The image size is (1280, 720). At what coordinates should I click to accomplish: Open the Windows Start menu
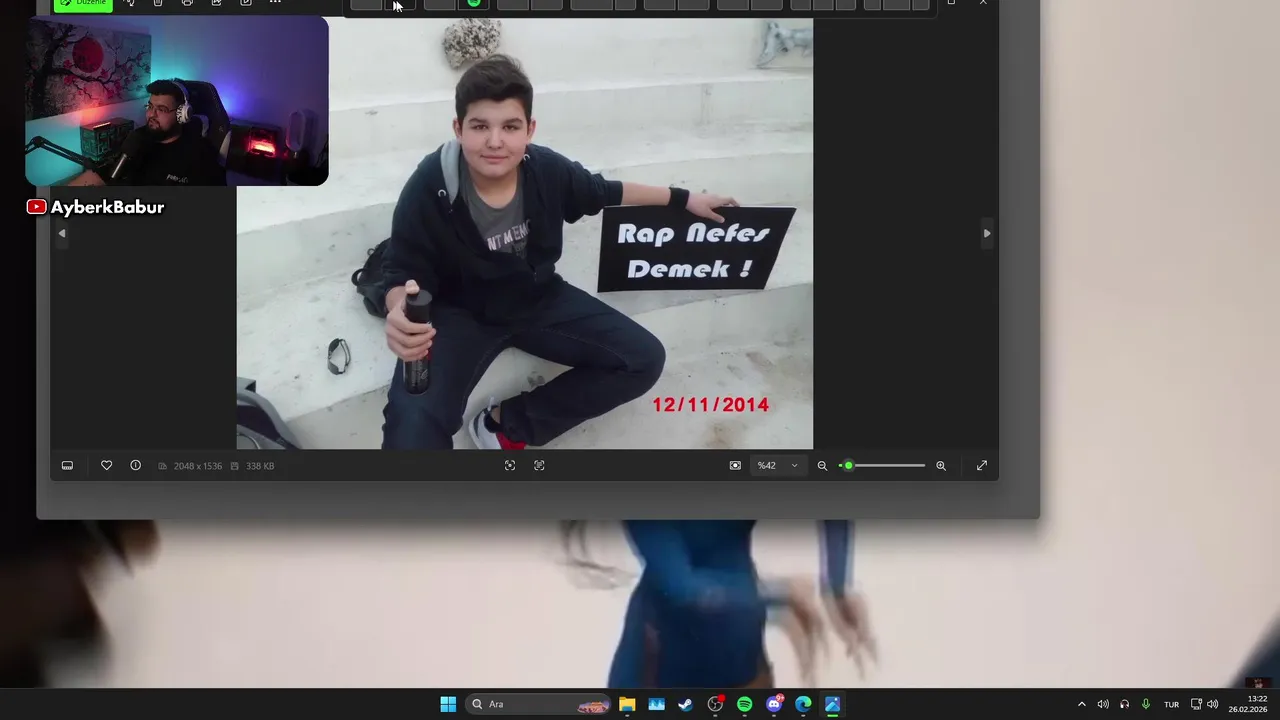448,704
